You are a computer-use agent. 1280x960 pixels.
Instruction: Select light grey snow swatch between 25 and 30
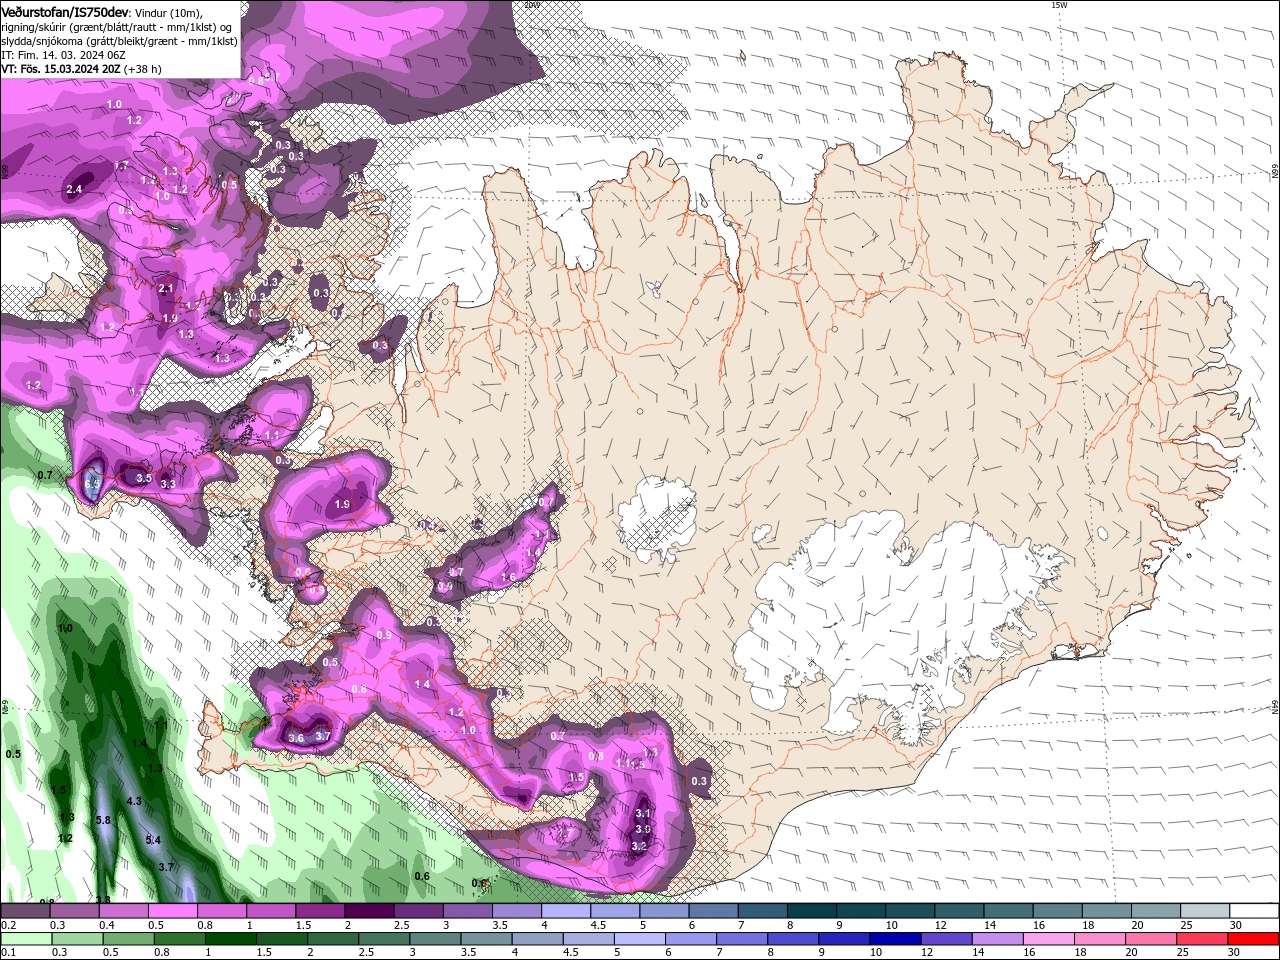(x=1206, y=911)
